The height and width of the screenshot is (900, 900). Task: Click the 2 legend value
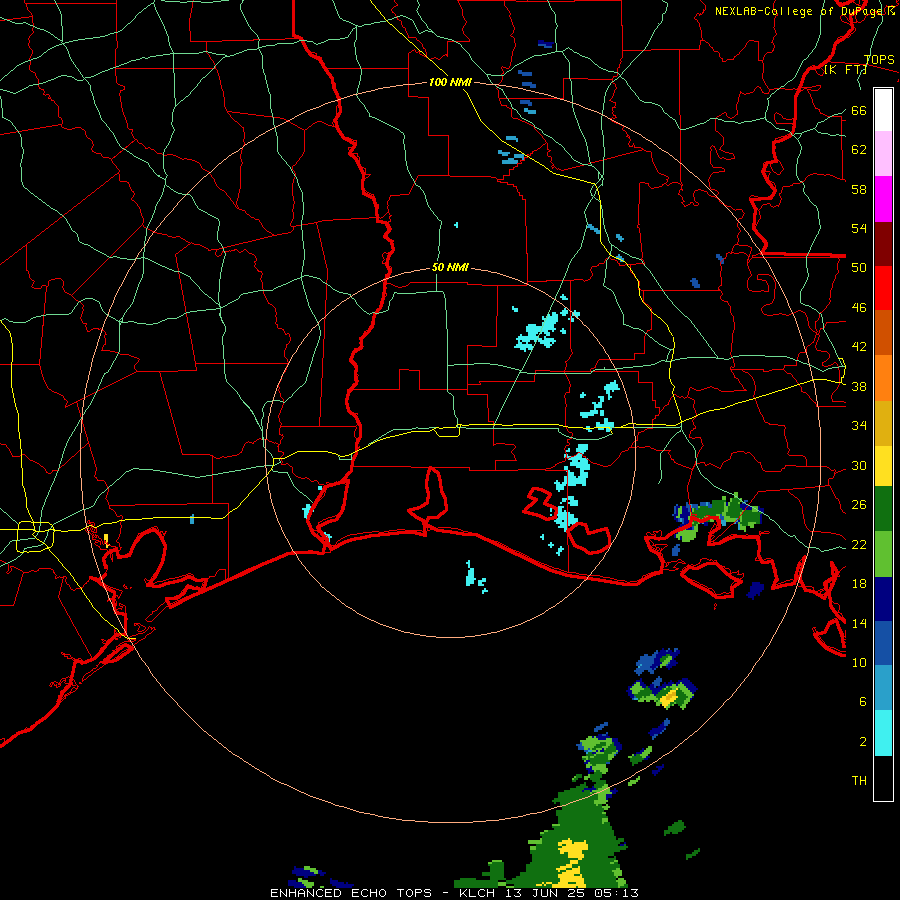(x=863, y=742)
